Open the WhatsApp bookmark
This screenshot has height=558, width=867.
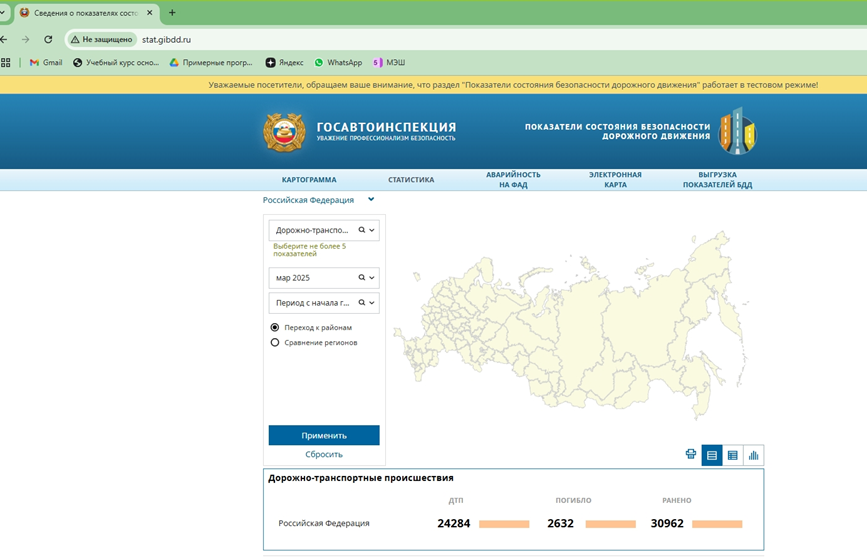338,62
